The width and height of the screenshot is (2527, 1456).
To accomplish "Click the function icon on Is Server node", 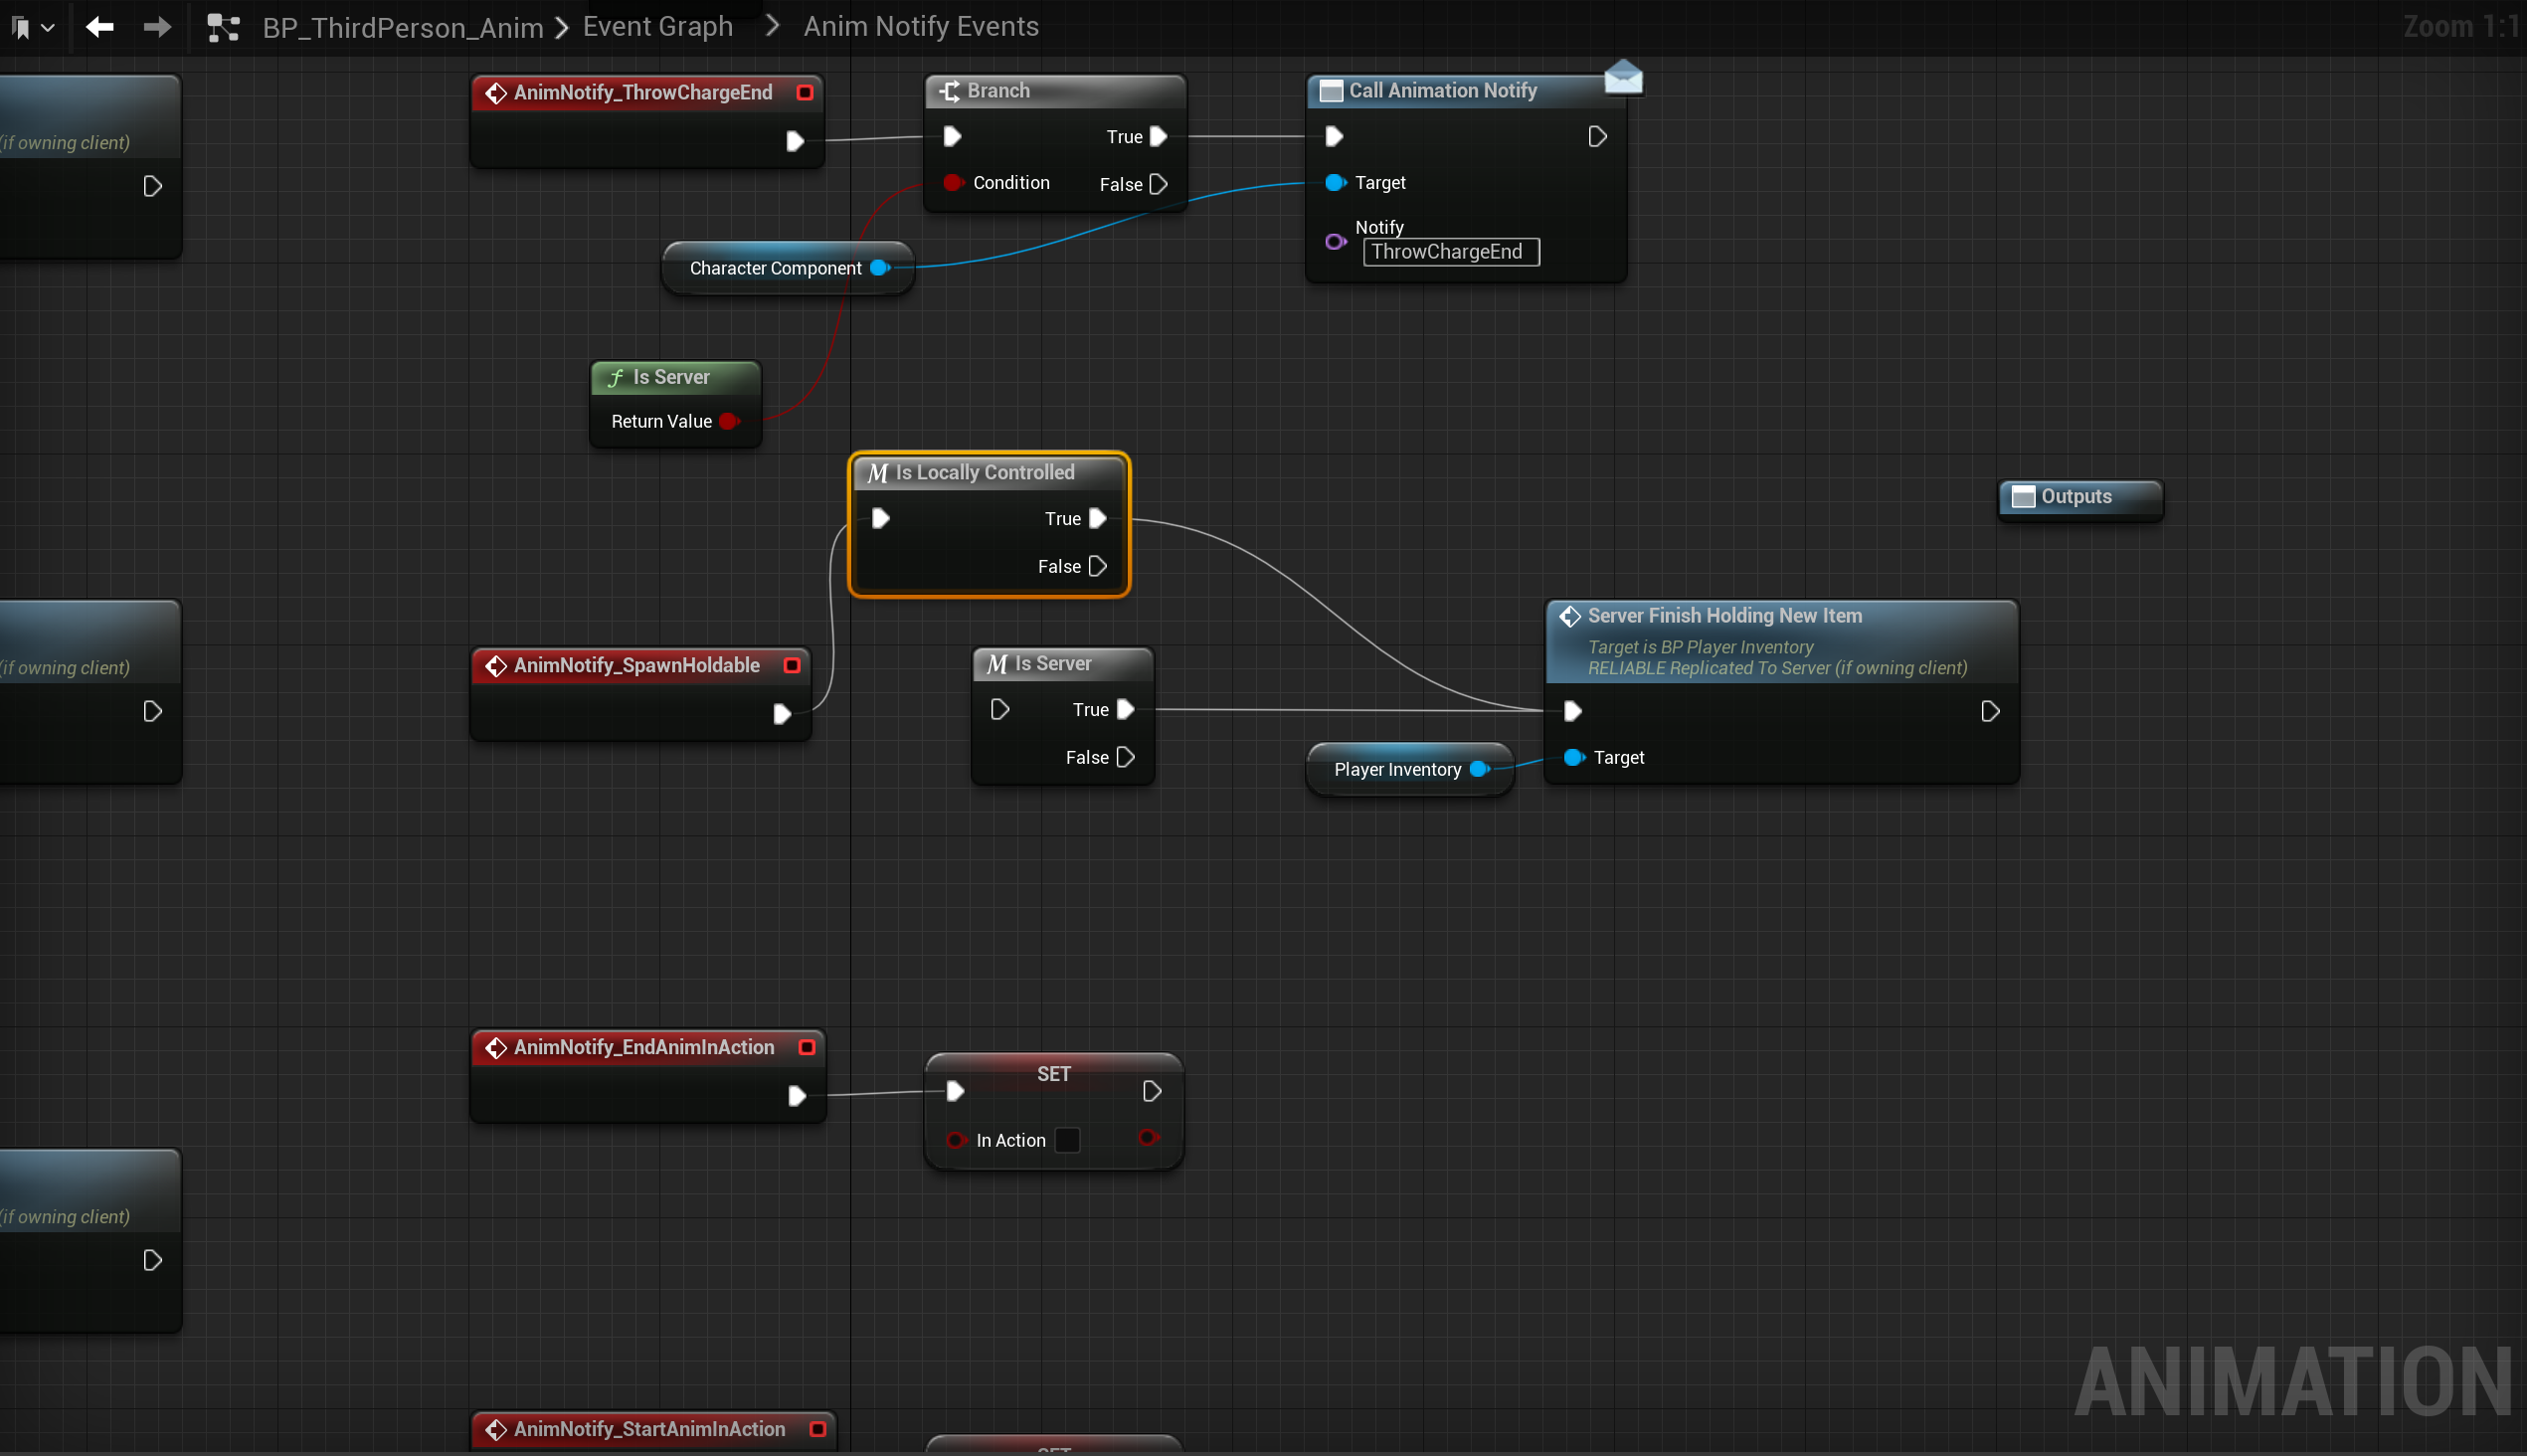I will [x=616, y=377].
